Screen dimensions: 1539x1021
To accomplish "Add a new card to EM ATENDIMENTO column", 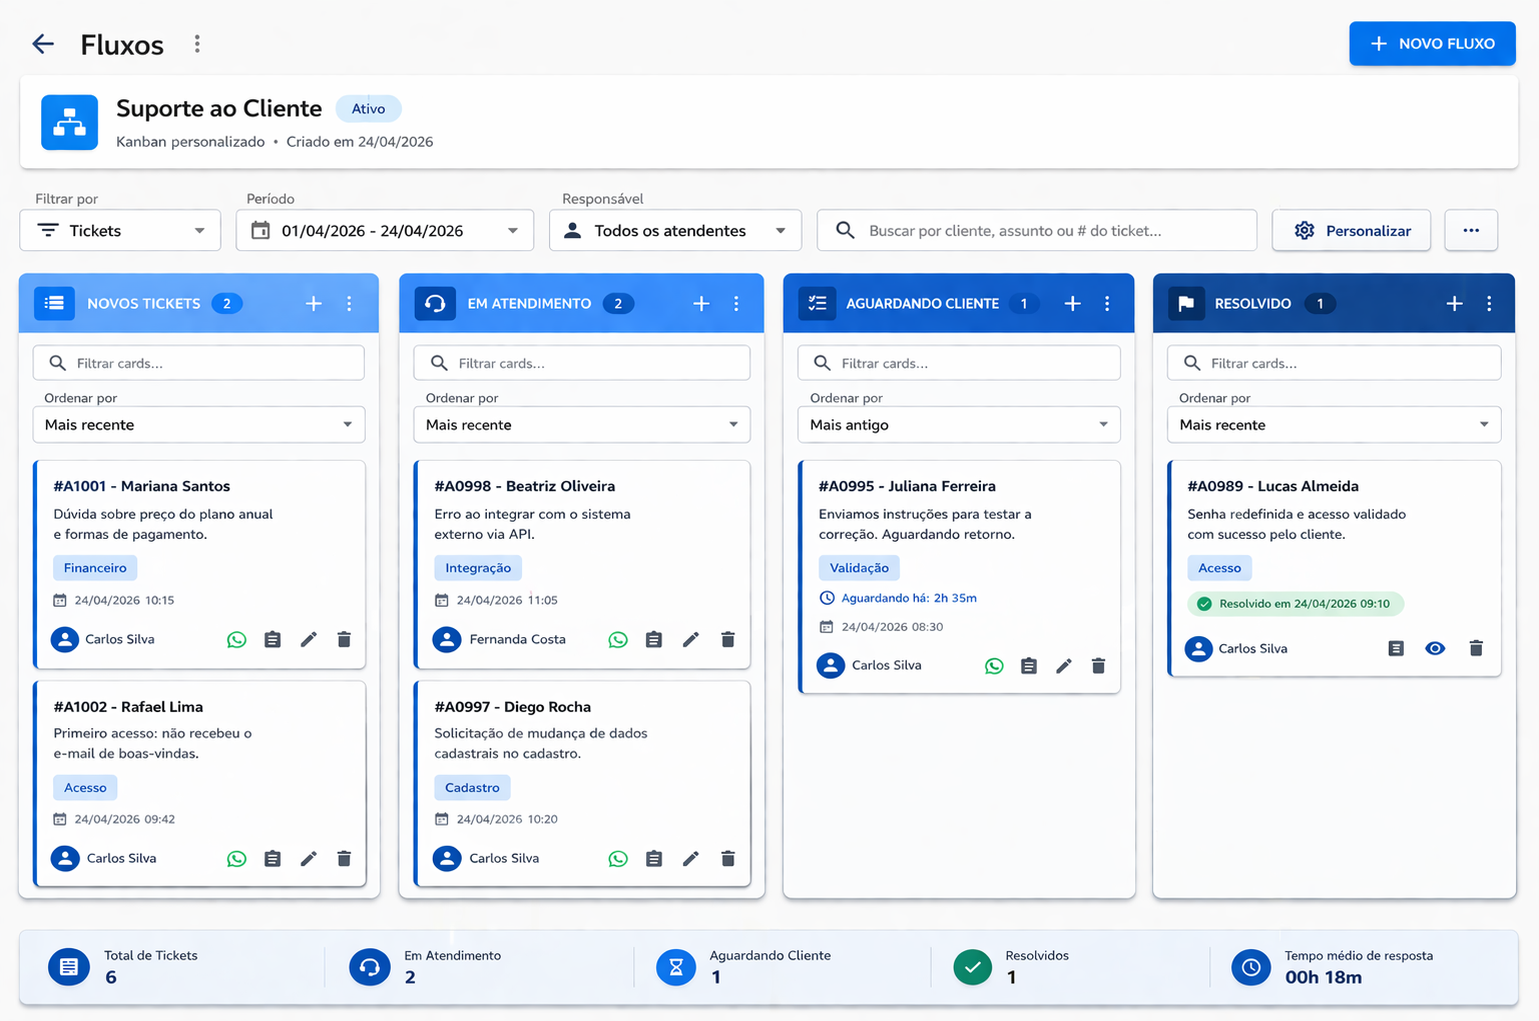I will point(701,303).
